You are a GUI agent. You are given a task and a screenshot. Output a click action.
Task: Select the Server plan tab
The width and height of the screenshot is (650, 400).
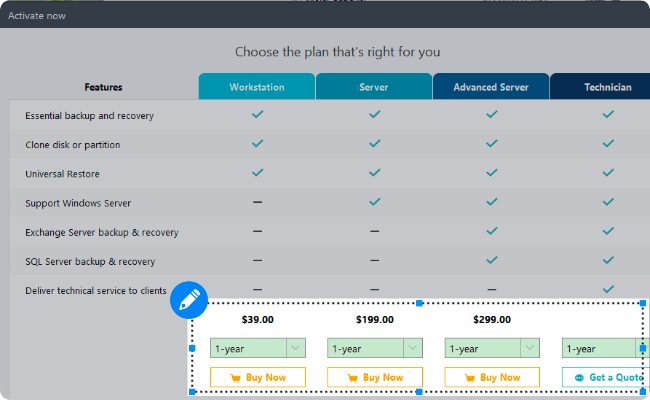point(374,87)
